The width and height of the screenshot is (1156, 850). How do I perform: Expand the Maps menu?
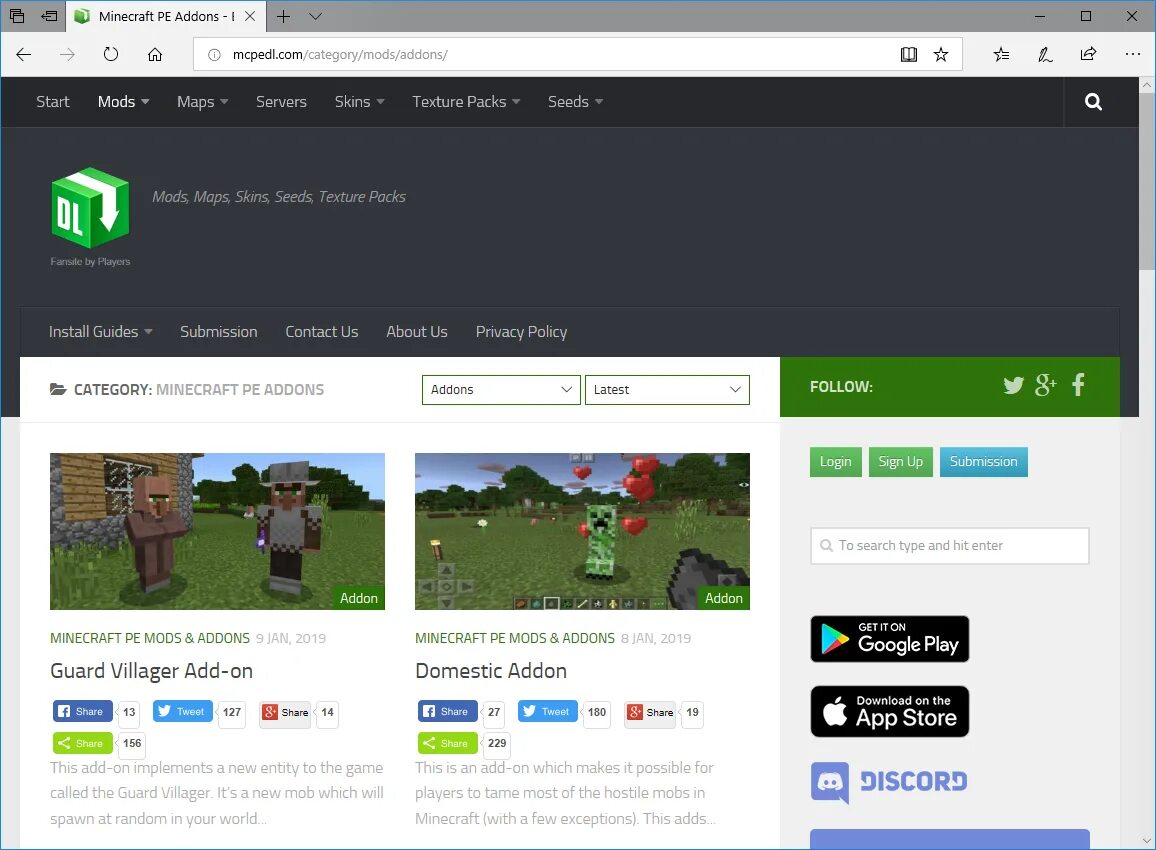(202, 102)
